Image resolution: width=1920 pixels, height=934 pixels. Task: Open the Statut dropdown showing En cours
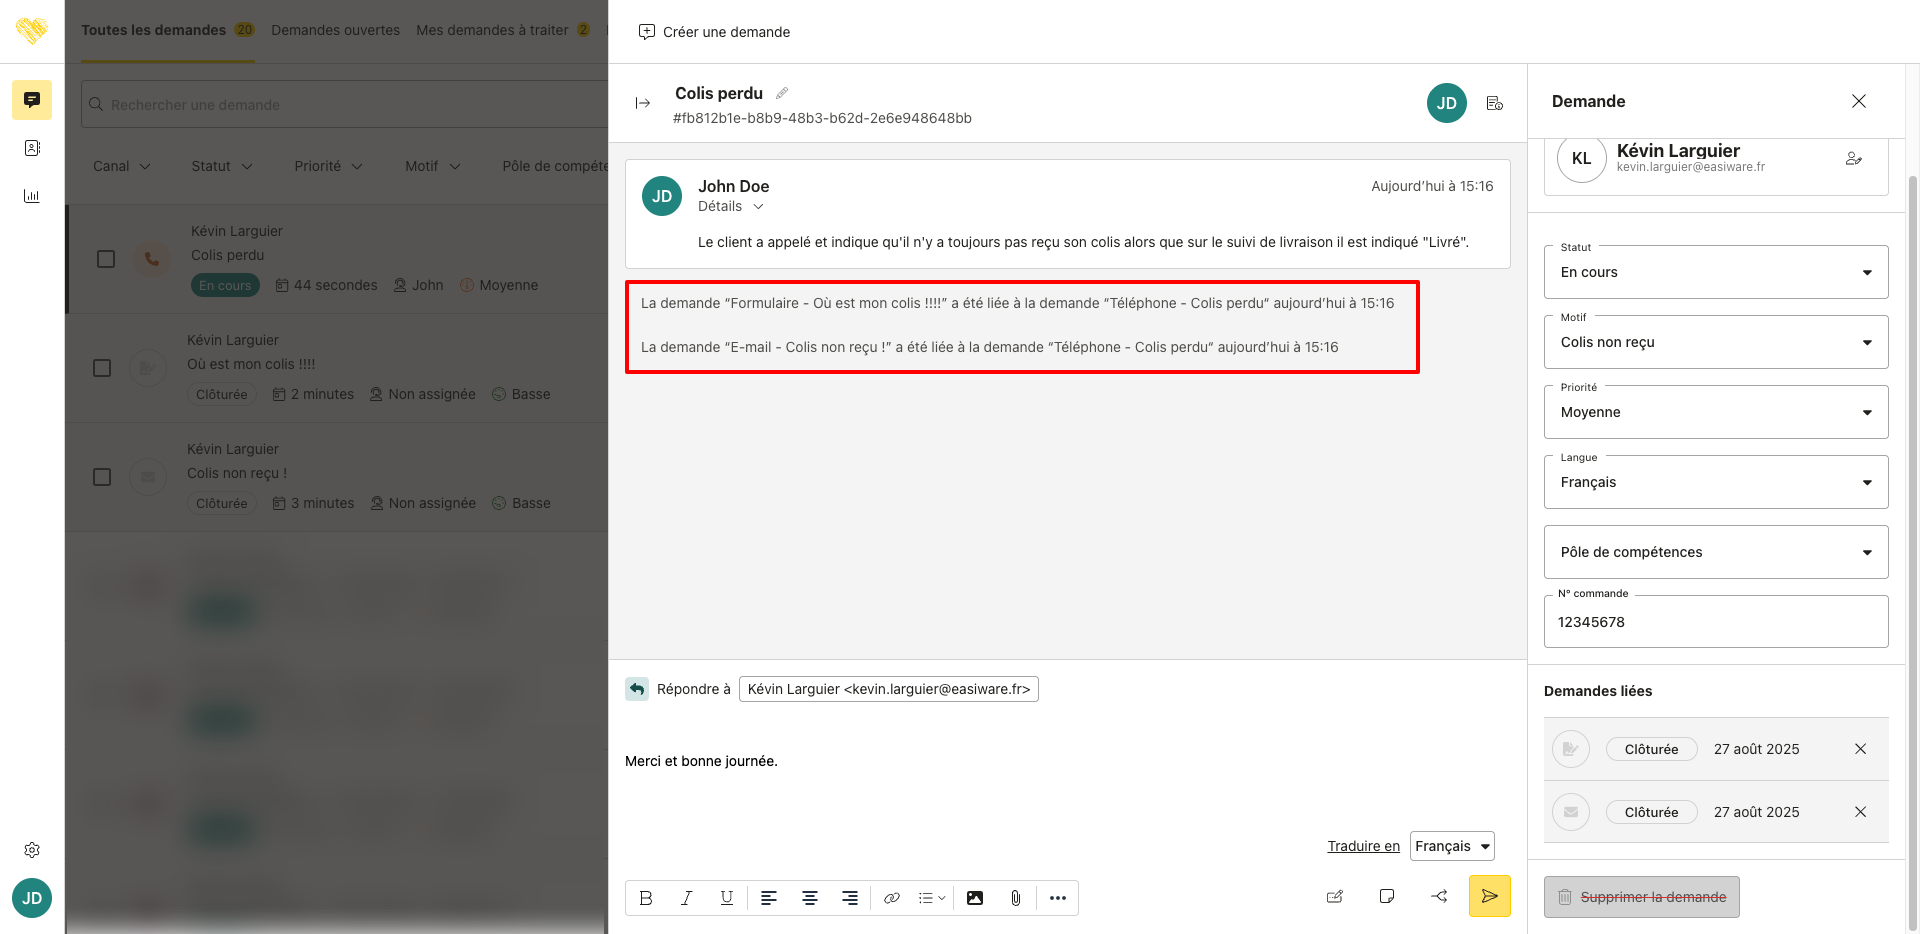[x=1715, y=272]
